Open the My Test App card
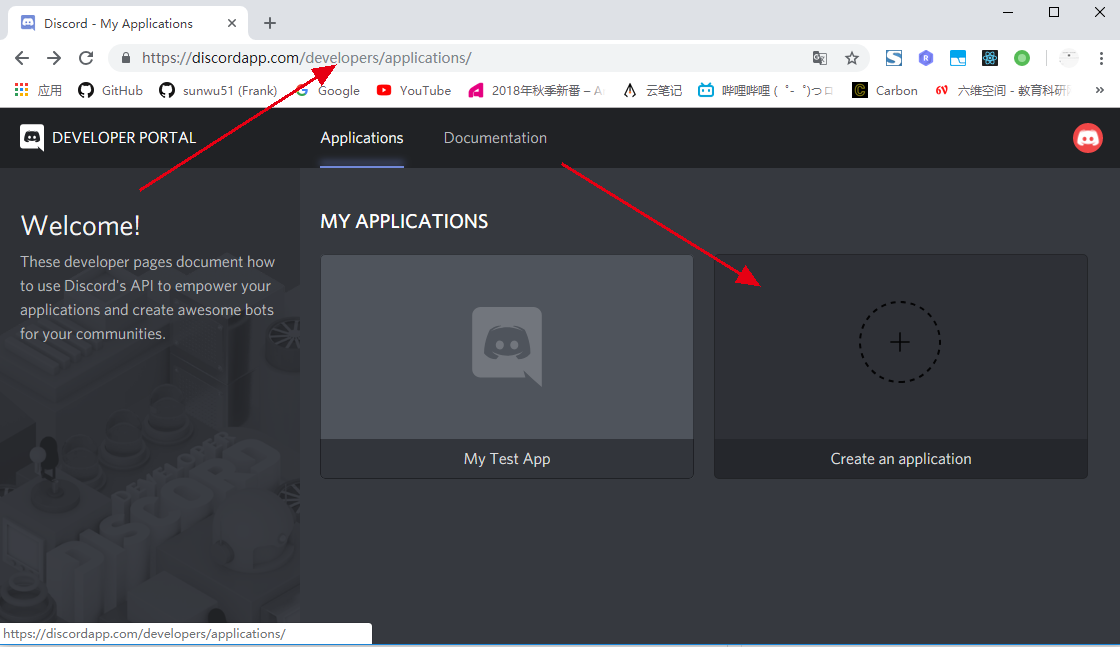1120x647 pixels. pyautogui.click(x=507, y=366)
